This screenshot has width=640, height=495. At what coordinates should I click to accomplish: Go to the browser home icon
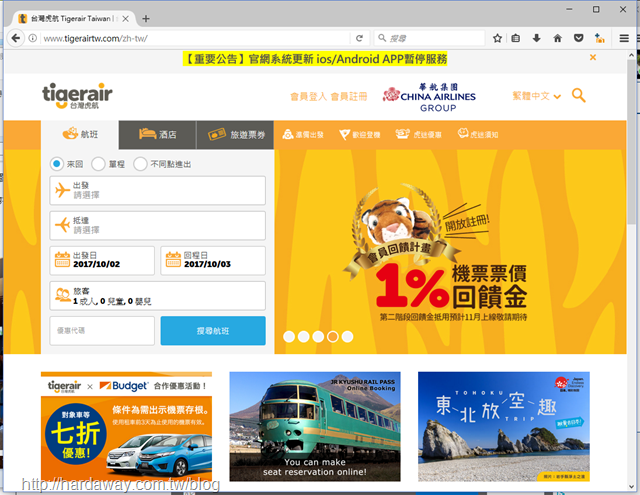[x=558, y=38]
